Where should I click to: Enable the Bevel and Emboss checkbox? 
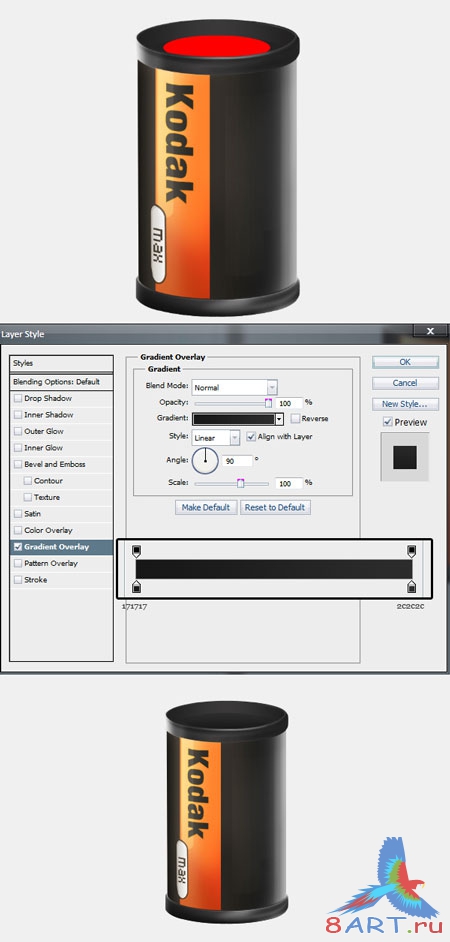17,464
